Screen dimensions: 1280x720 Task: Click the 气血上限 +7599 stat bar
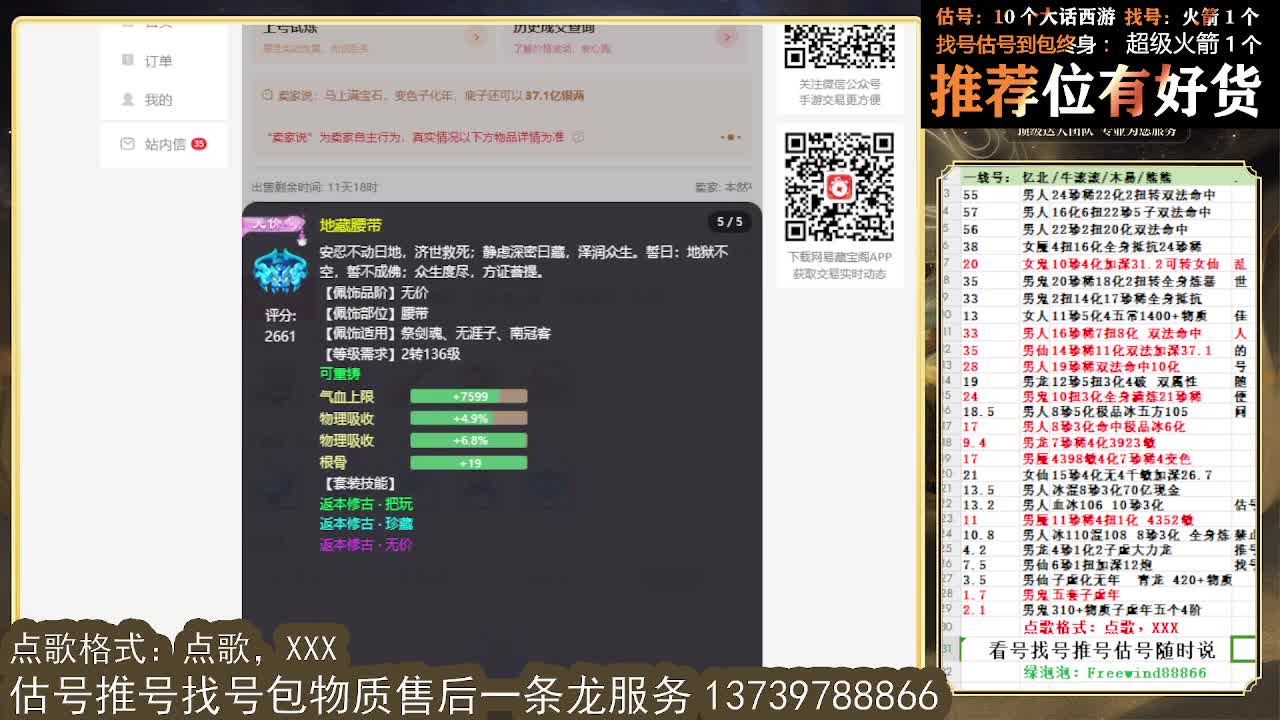469,396
